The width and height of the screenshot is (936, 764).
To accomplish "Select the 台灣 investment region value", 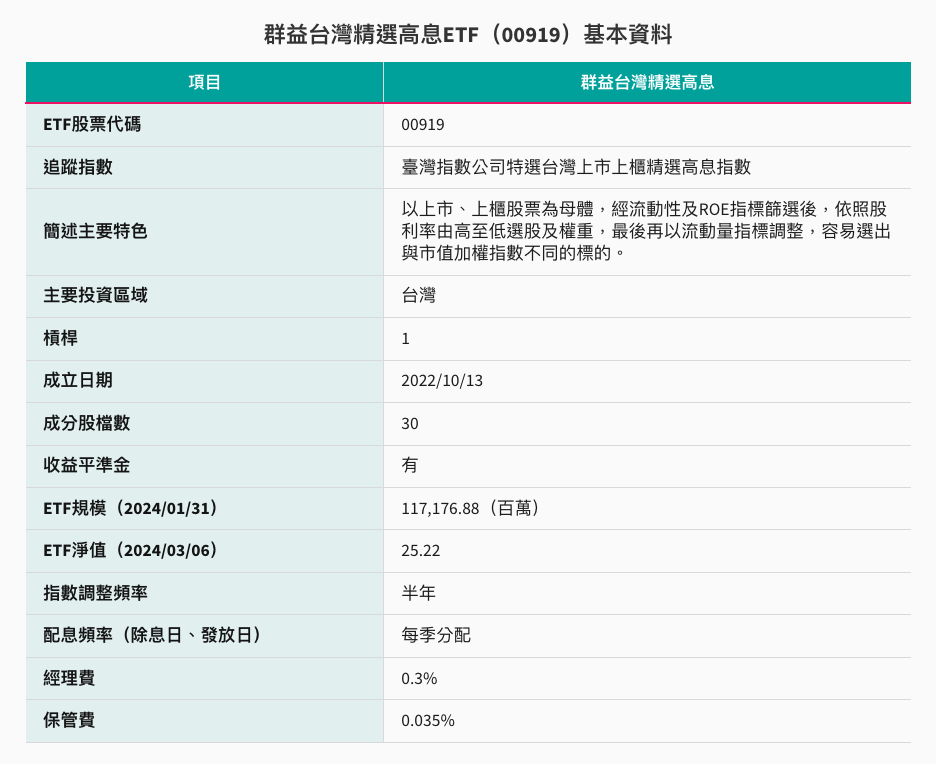I will pos(418,295).
